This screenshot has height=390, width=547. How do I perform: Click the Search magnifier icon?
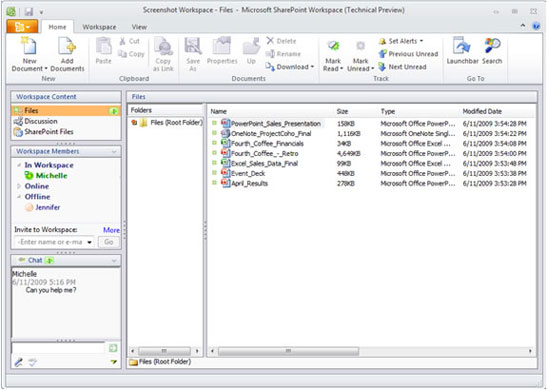[492, 46]
